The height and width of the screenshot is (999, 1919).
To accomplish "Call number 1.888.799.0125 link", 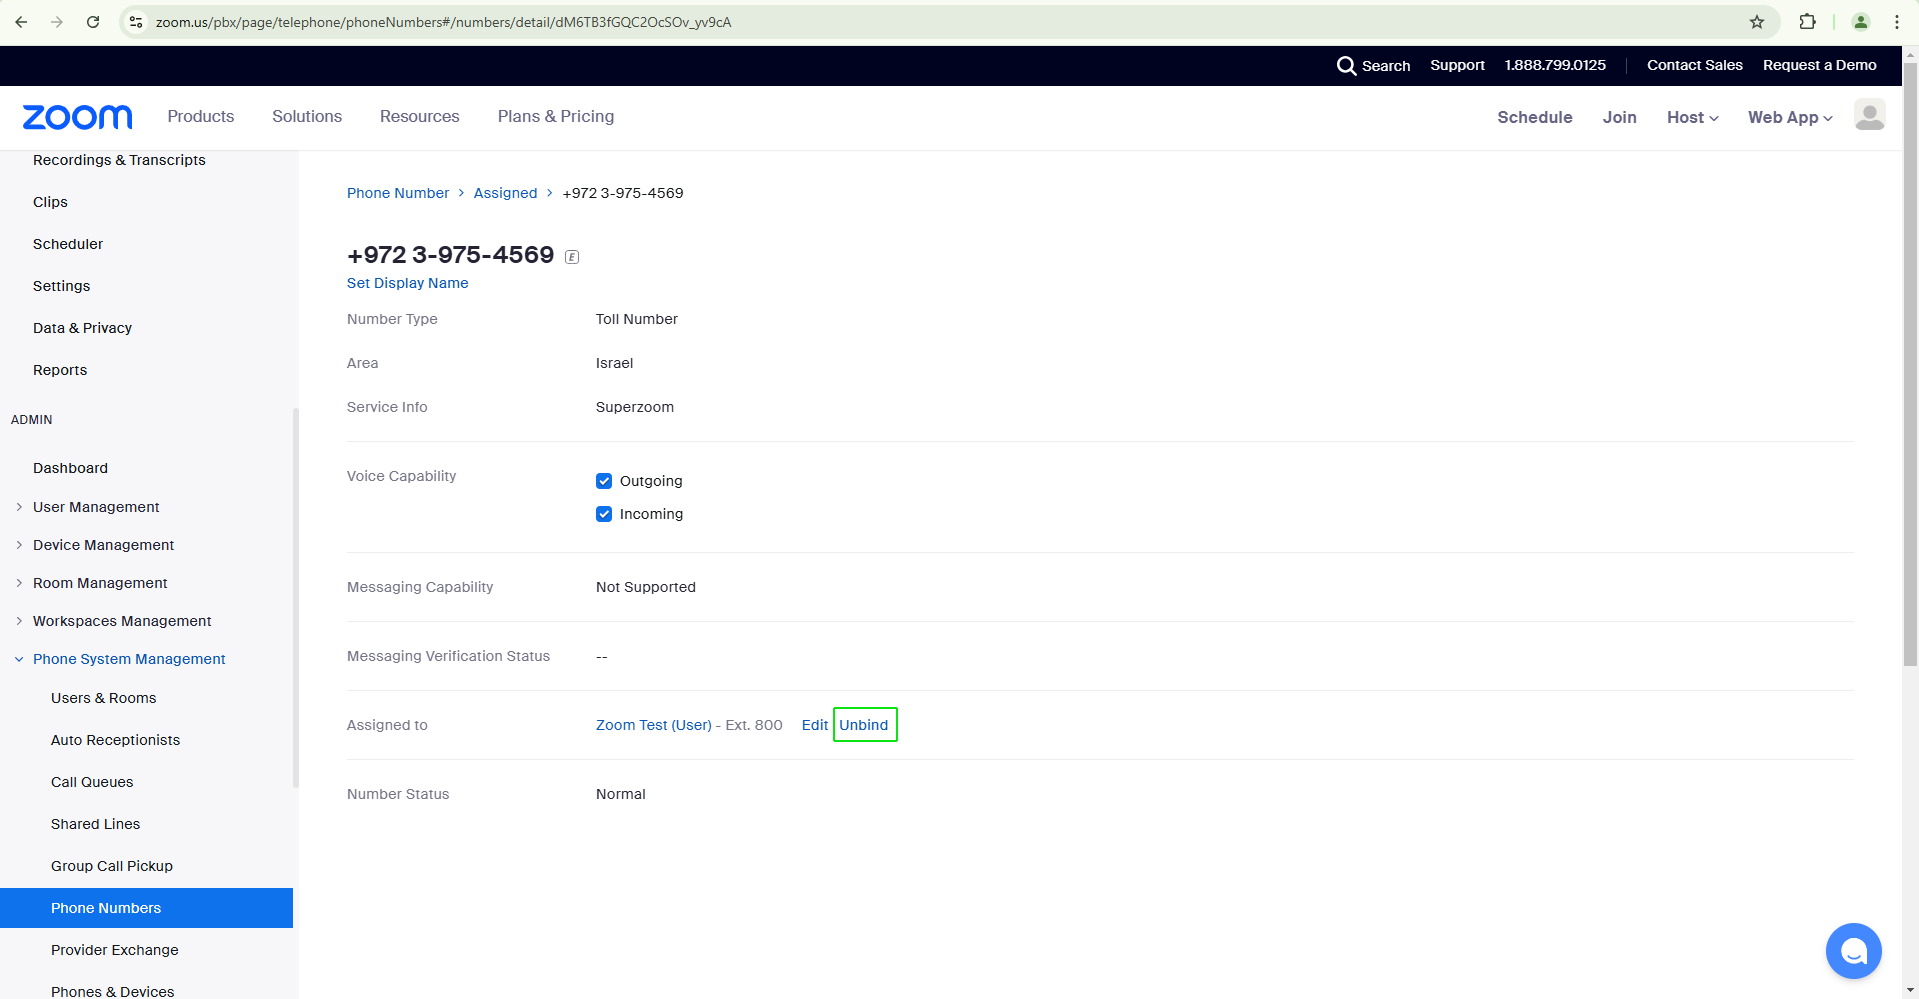I will click(1555, 65).
